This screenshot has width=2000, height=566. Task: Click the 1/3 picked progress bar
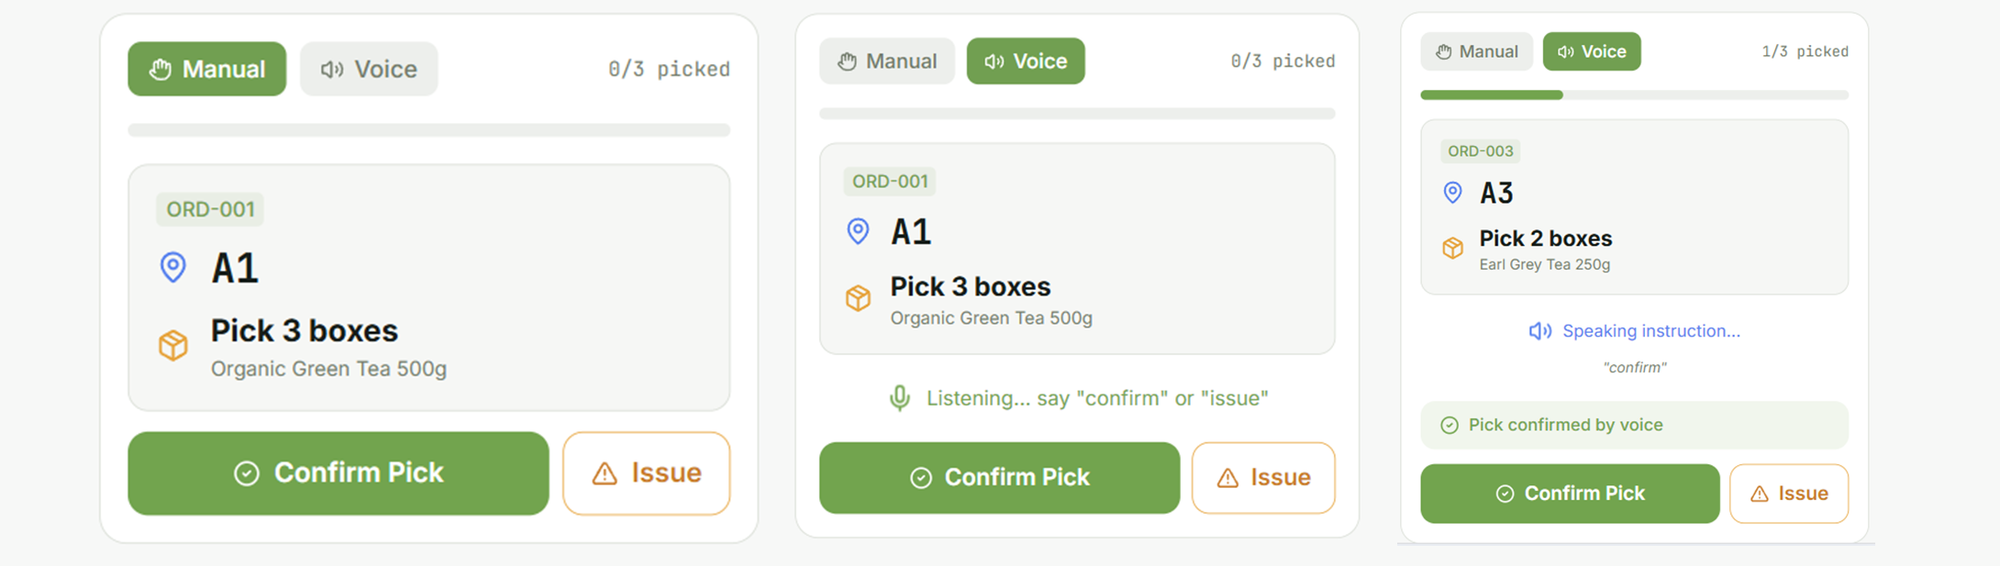coord(1634,95)
